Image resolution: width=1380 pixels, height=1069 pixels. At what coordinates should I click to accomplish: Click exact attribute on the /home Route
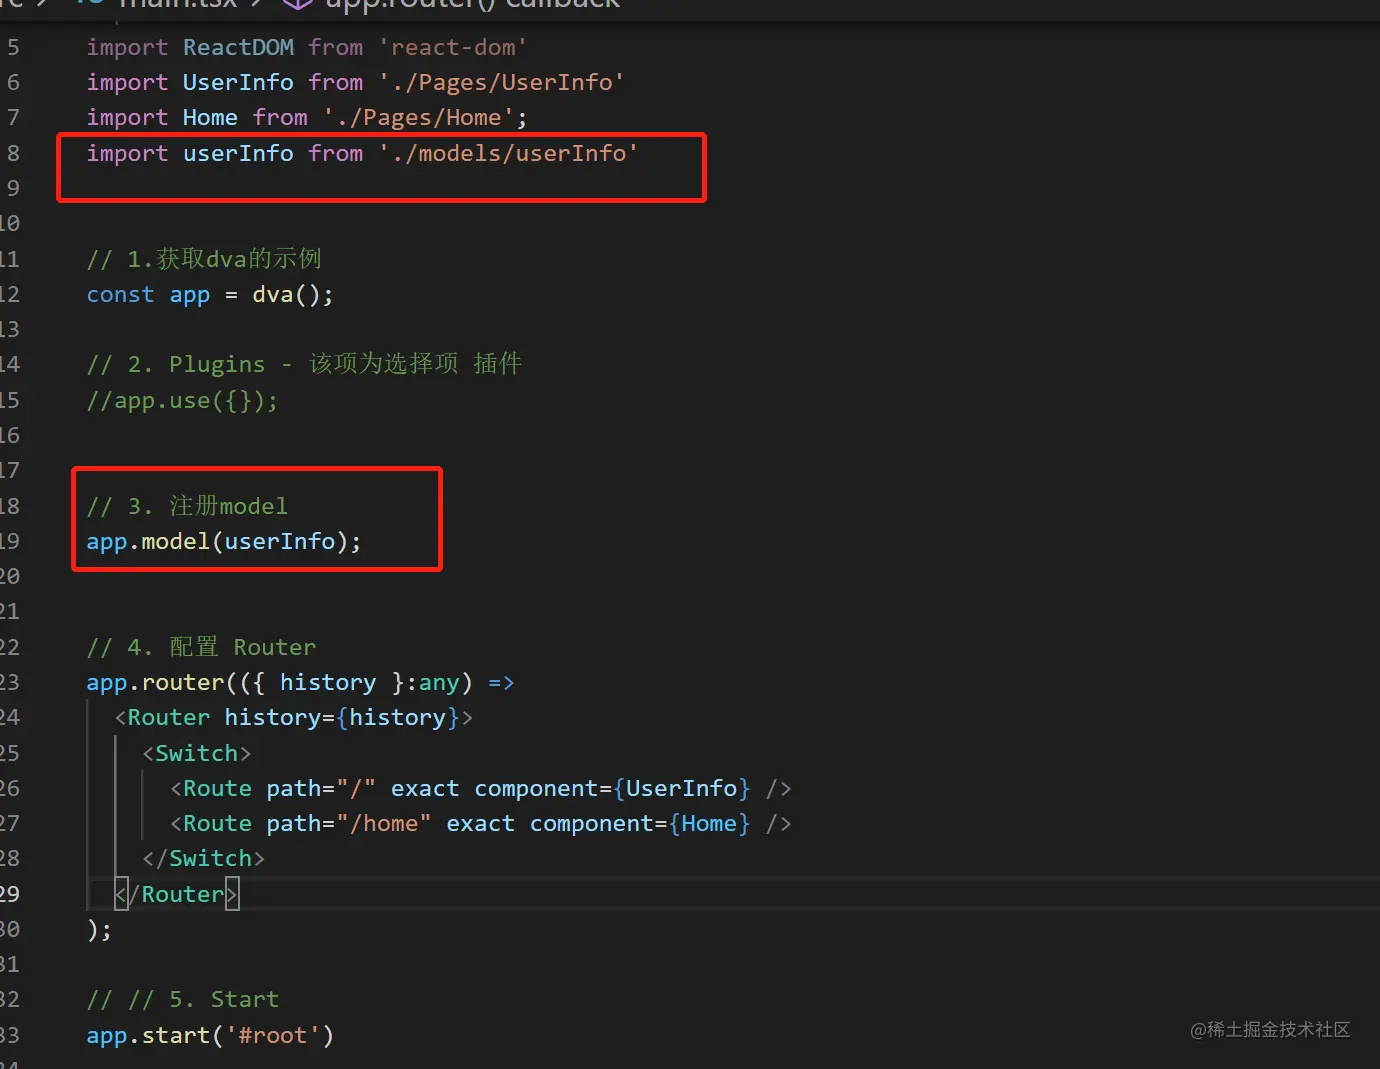click(x=480, y=824)
